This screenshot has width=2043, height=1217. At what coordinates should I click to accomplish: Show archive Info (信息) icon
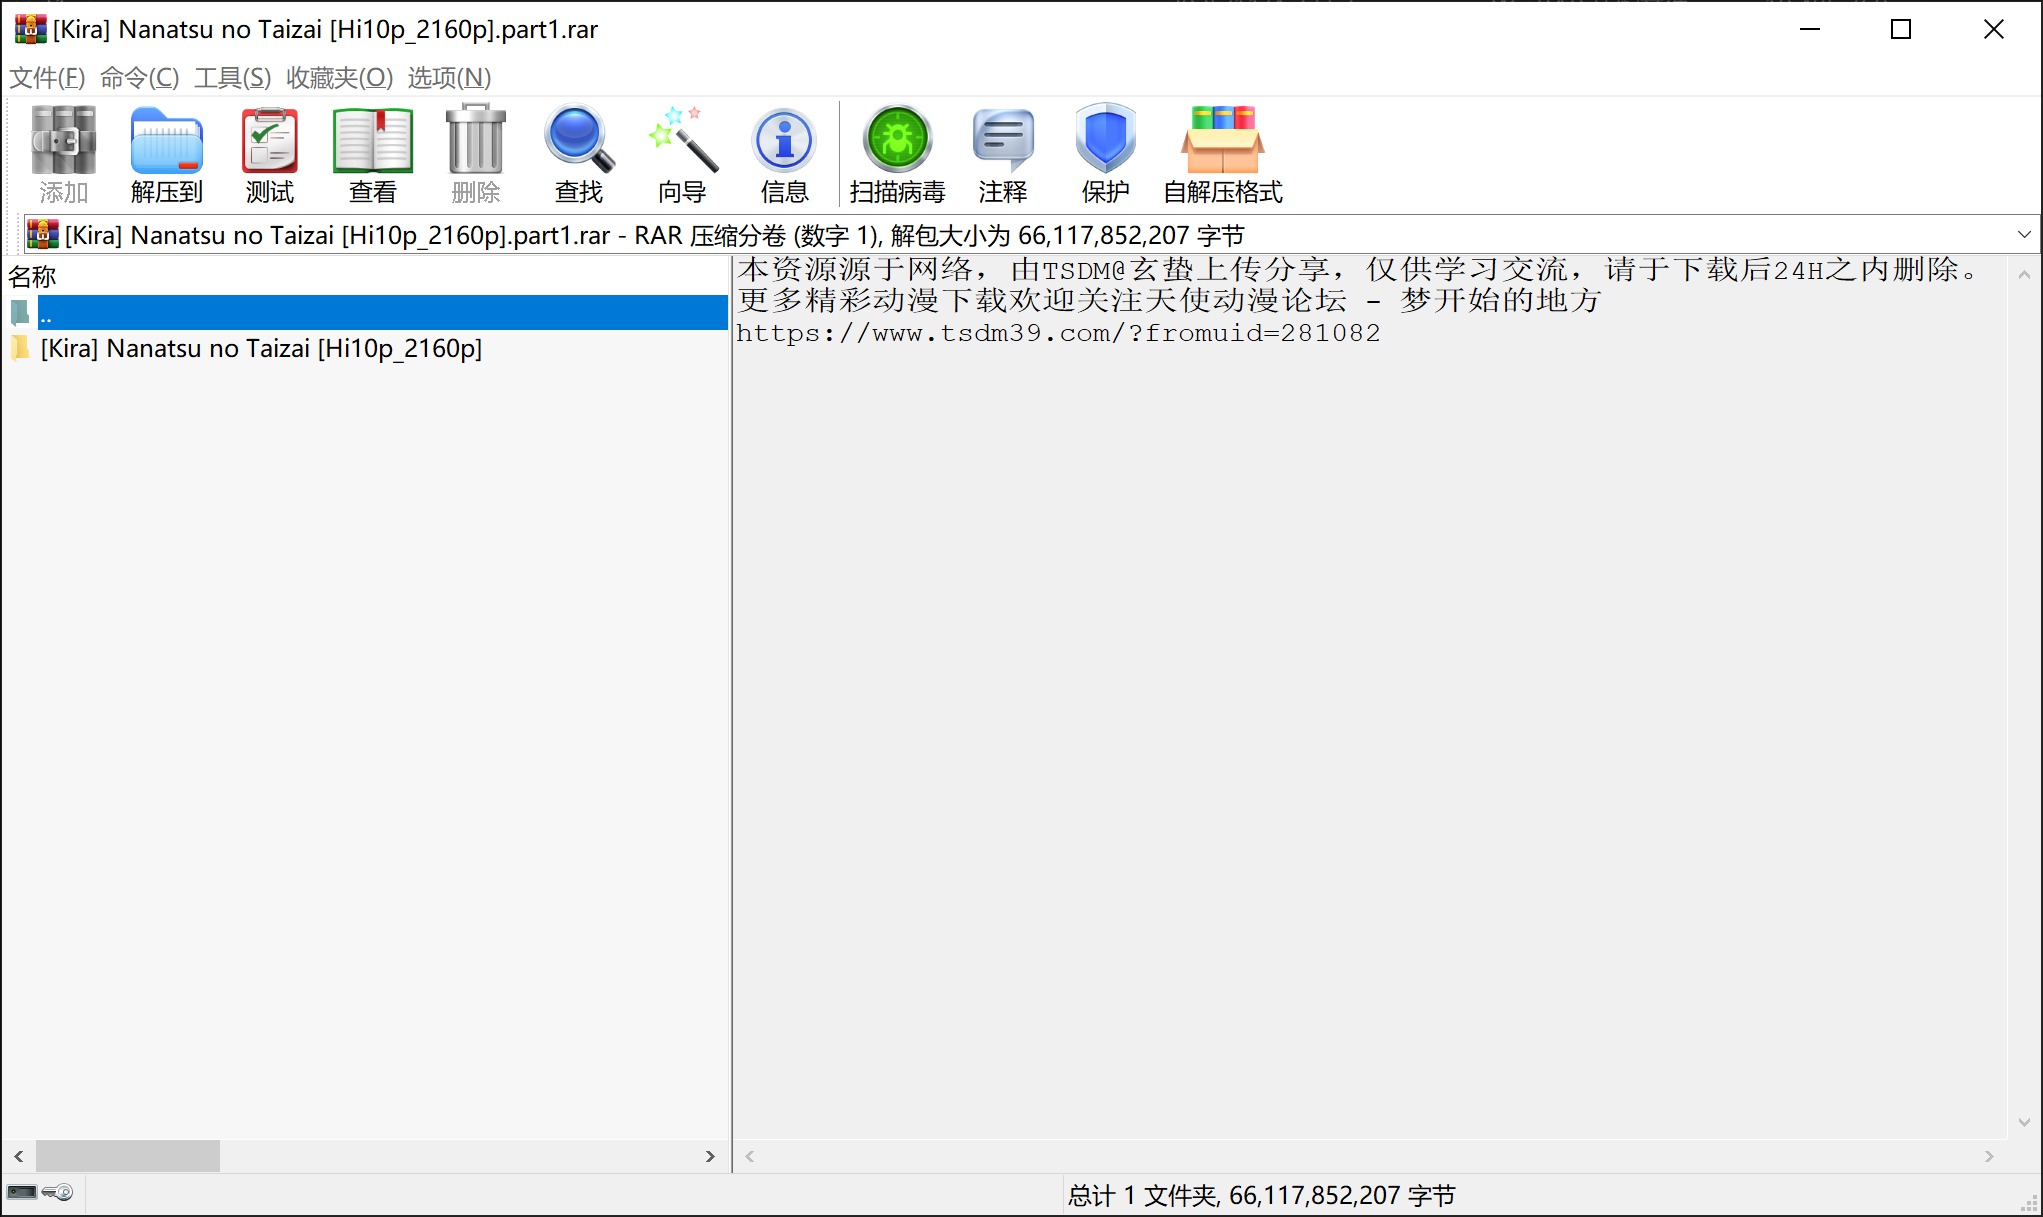[784, 152]
